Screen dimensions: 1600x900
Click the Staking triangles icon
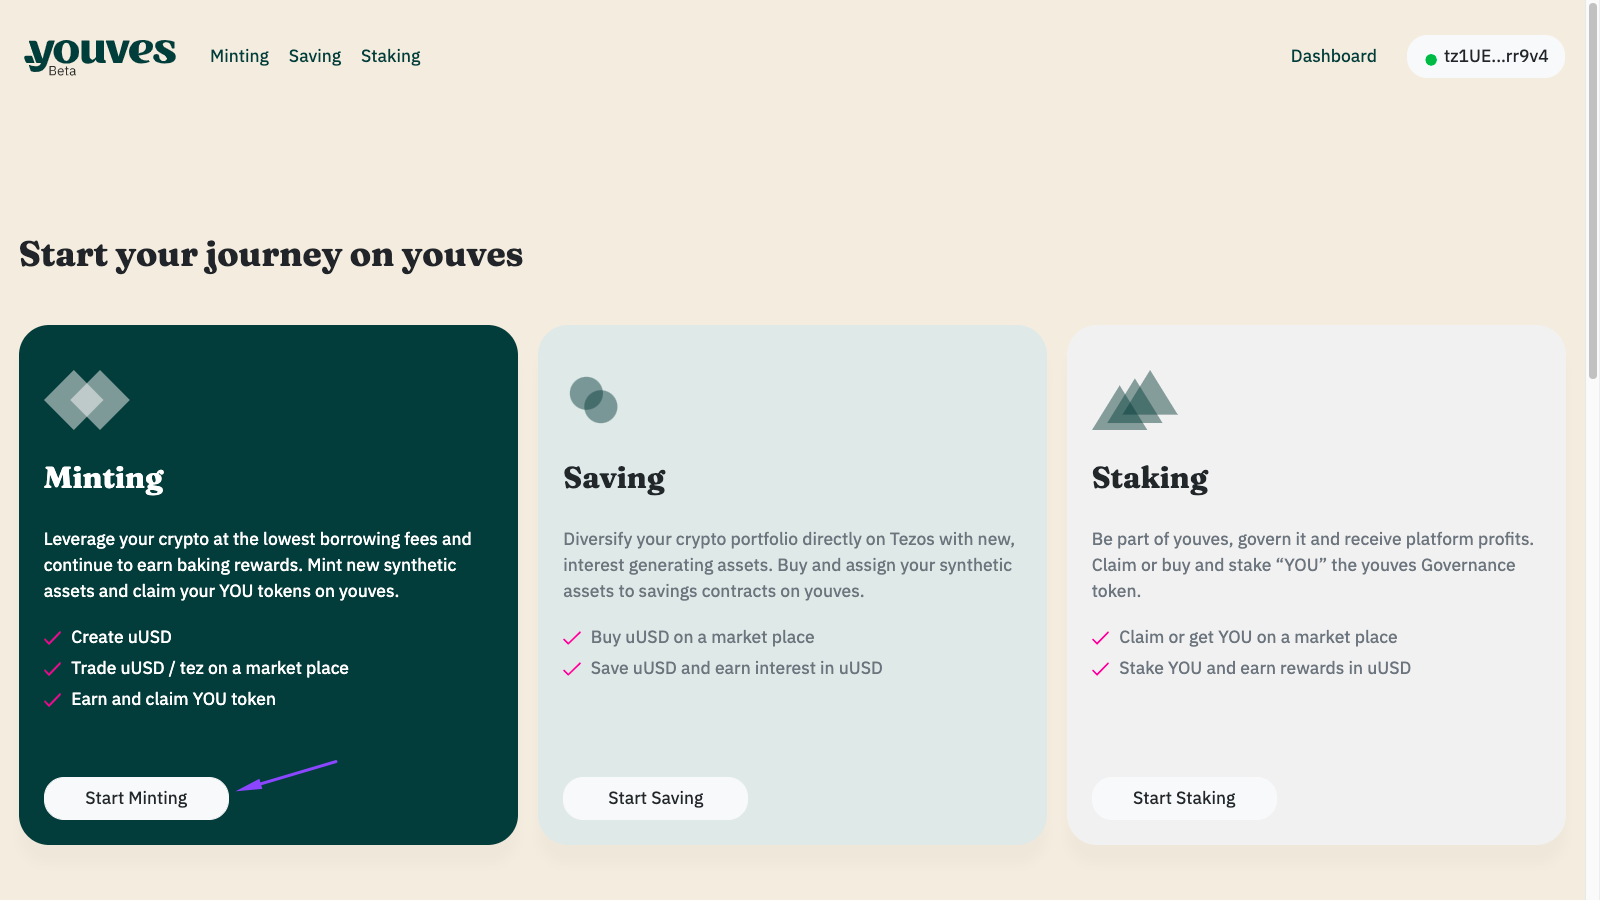(x=1134, y=400)
